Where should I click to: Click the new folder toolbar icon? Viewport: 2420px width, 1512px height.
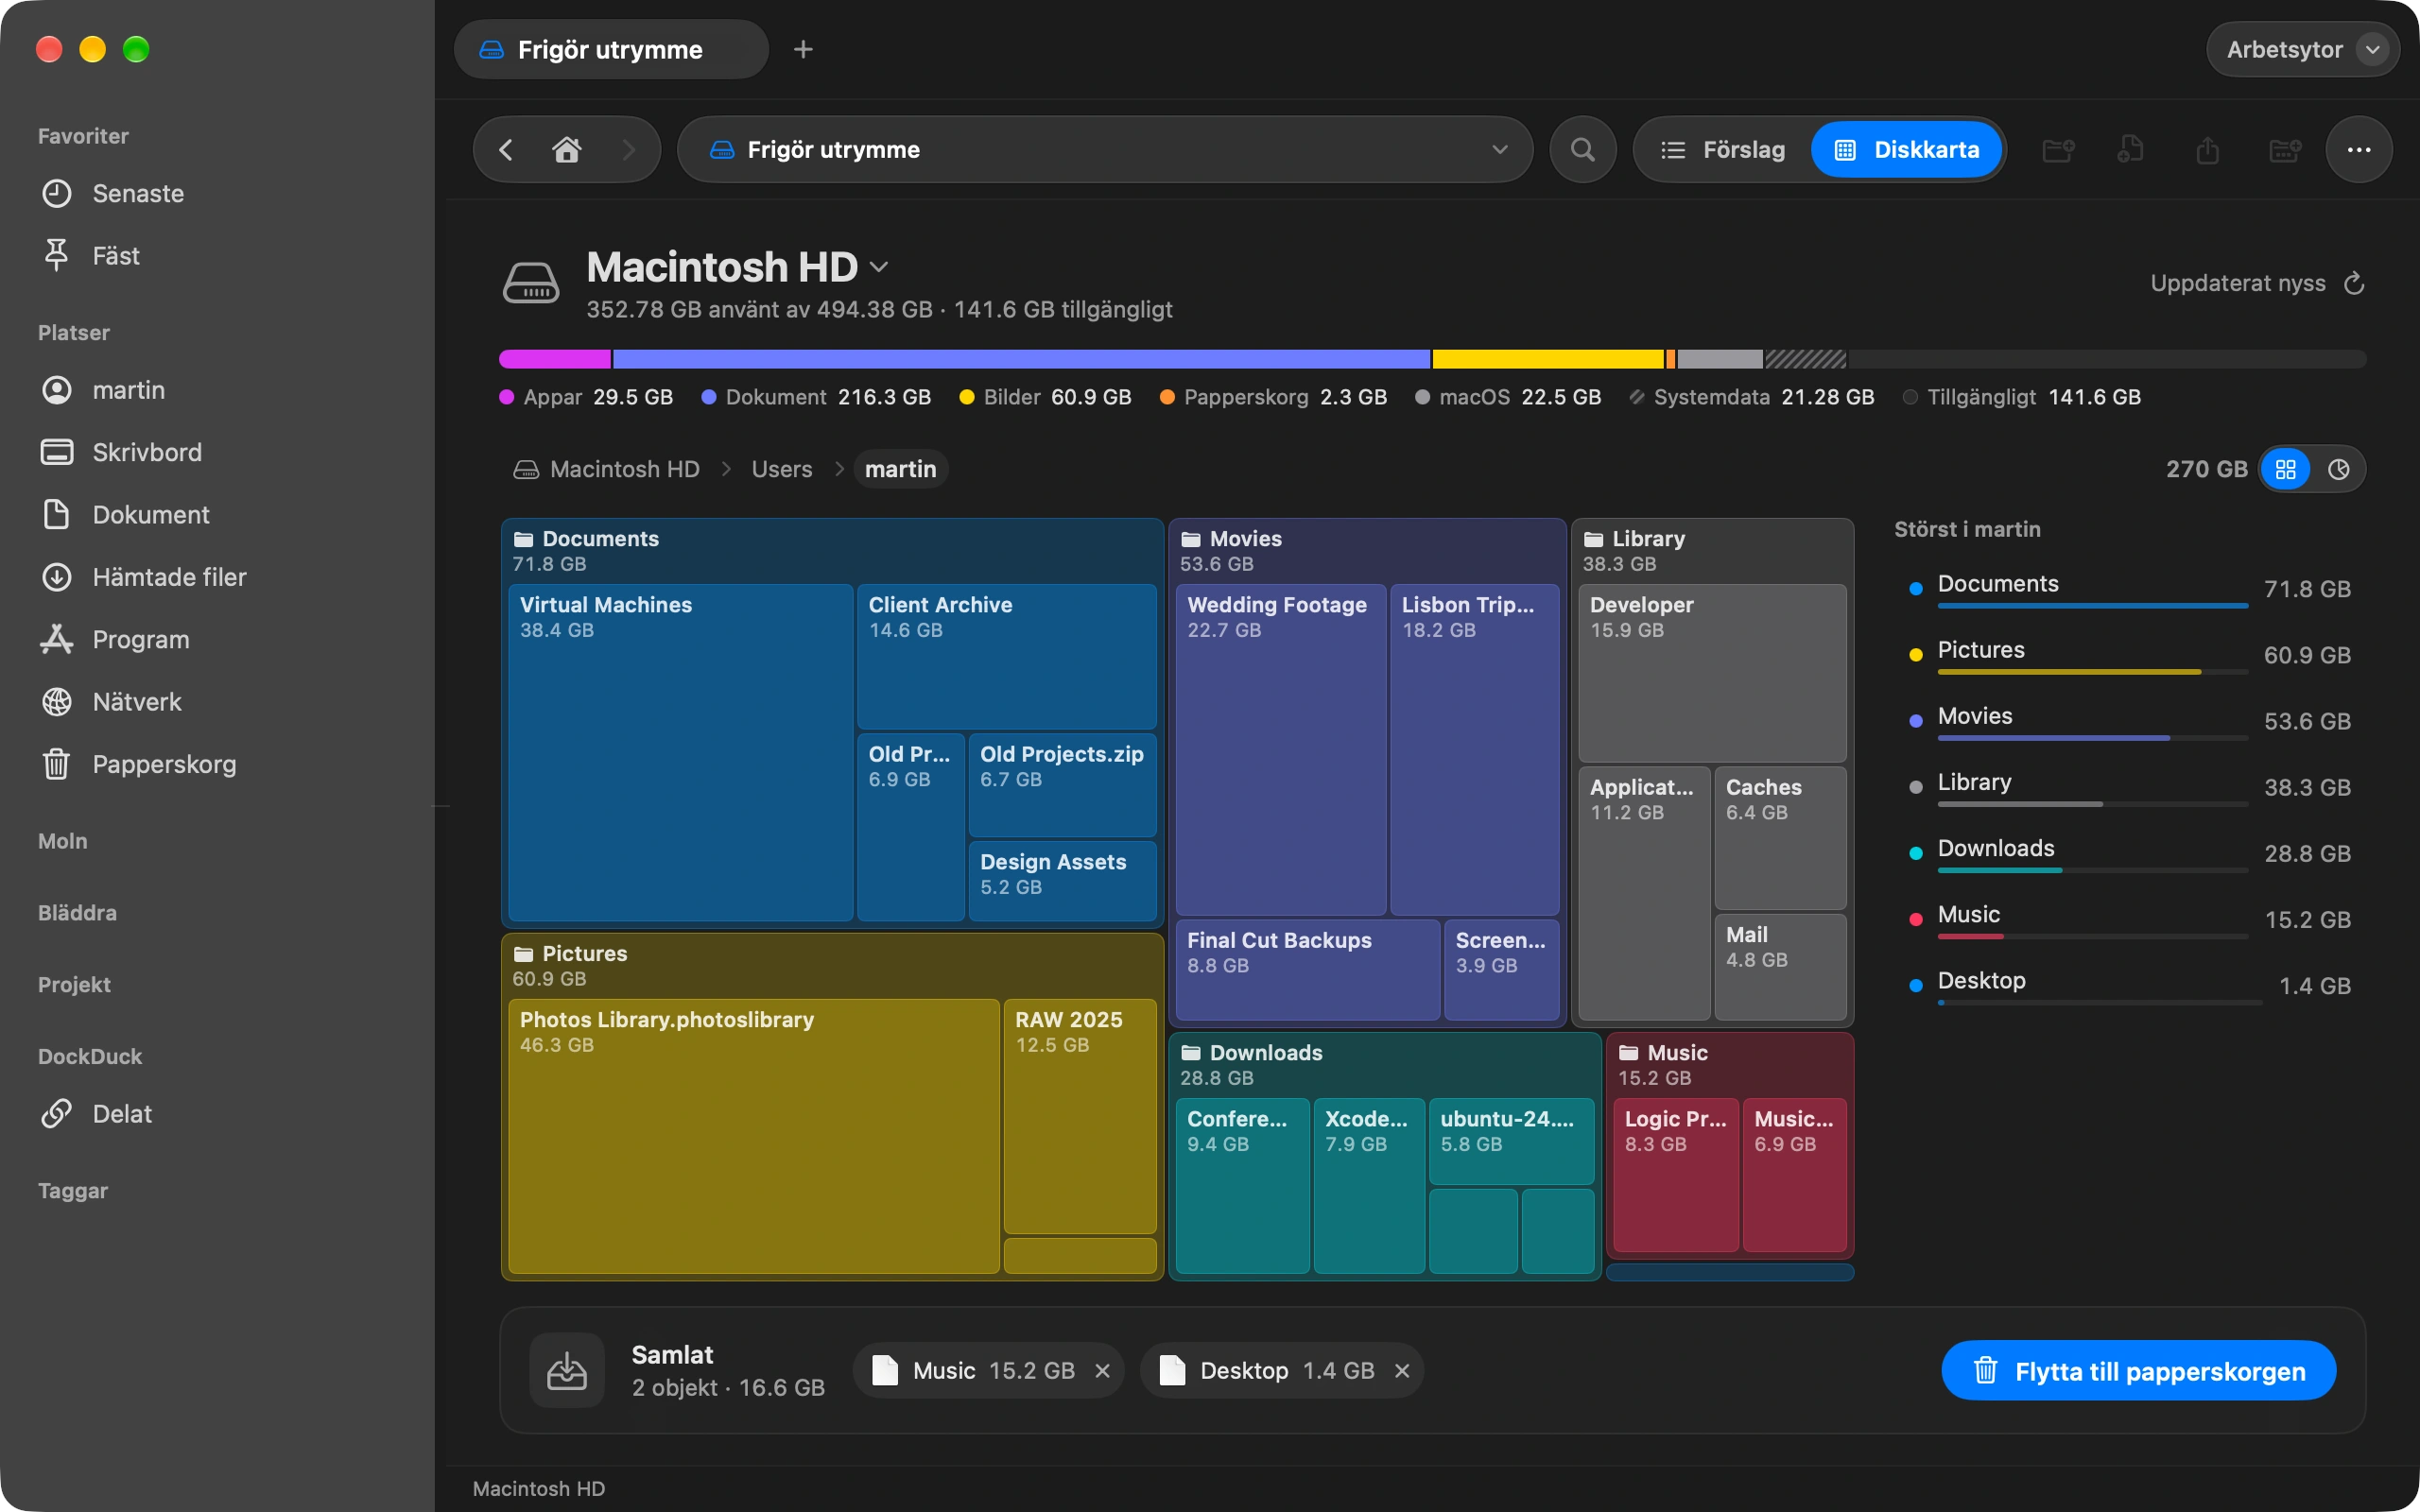[x=2057, y=150]
